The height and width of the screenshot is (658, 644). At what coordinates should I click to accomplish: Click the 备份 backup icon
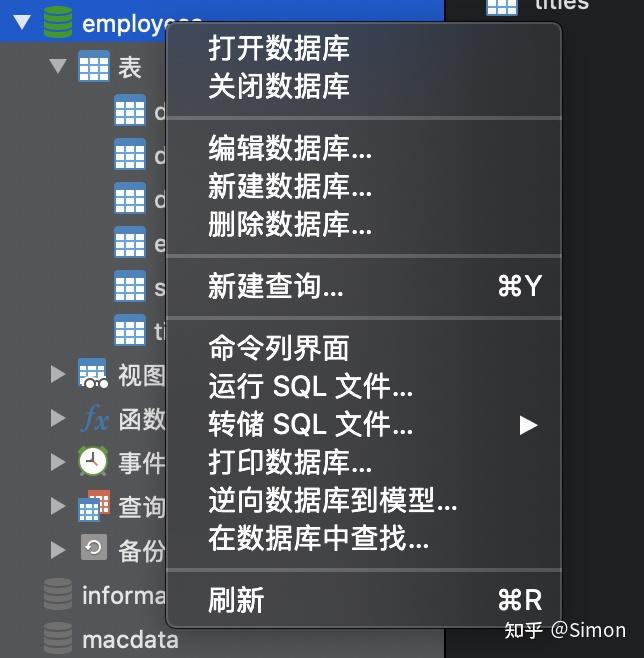[x=93, y=549]
